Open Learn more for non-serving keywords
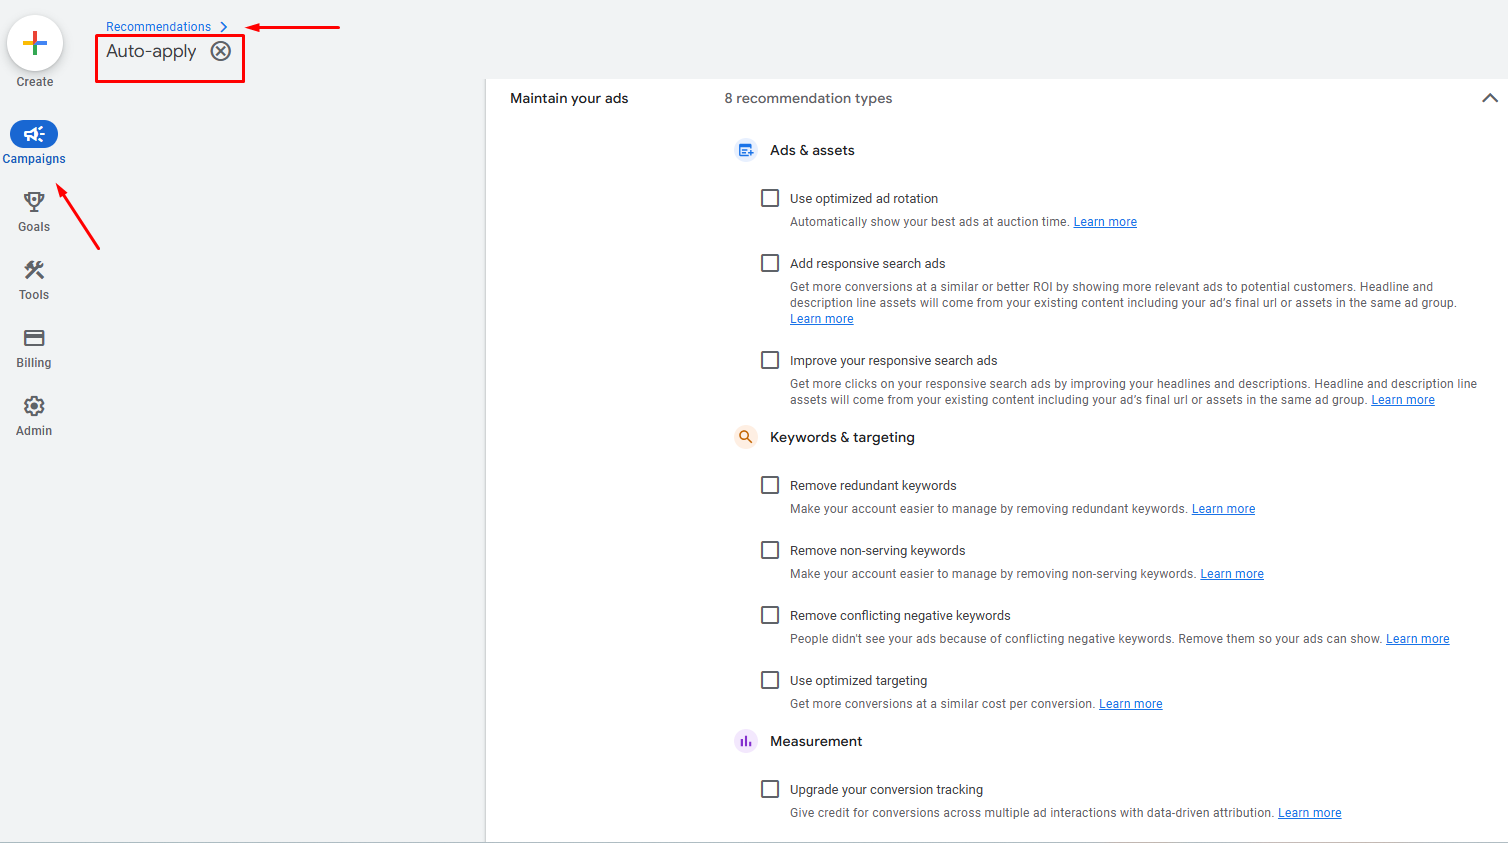This screenshot has width=1508, height=843. coord(1231,574)
